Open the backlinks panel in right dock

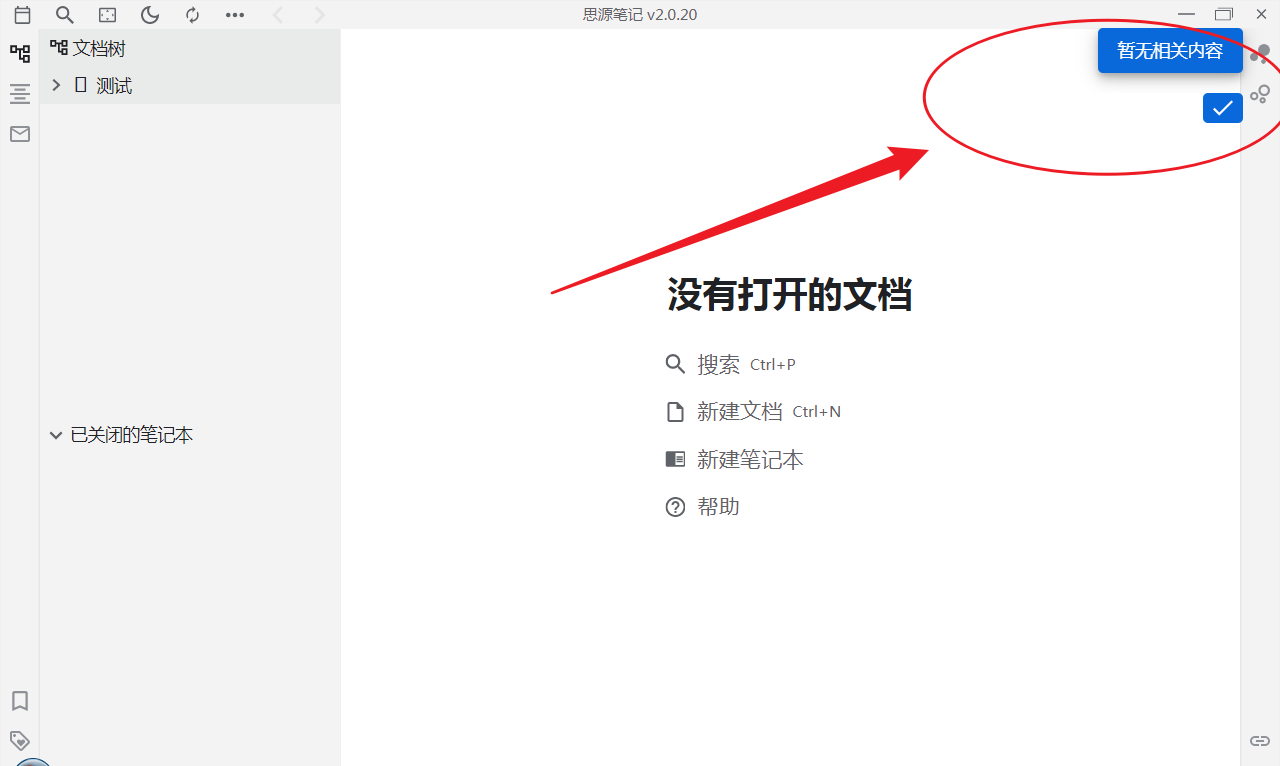coord(1260,741)
